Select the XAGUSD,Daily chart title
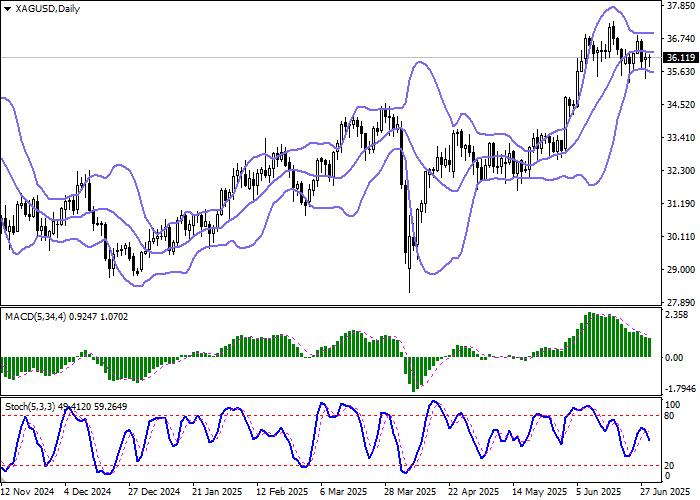Screen dimensions: 700x500 [x=46, y=9]
